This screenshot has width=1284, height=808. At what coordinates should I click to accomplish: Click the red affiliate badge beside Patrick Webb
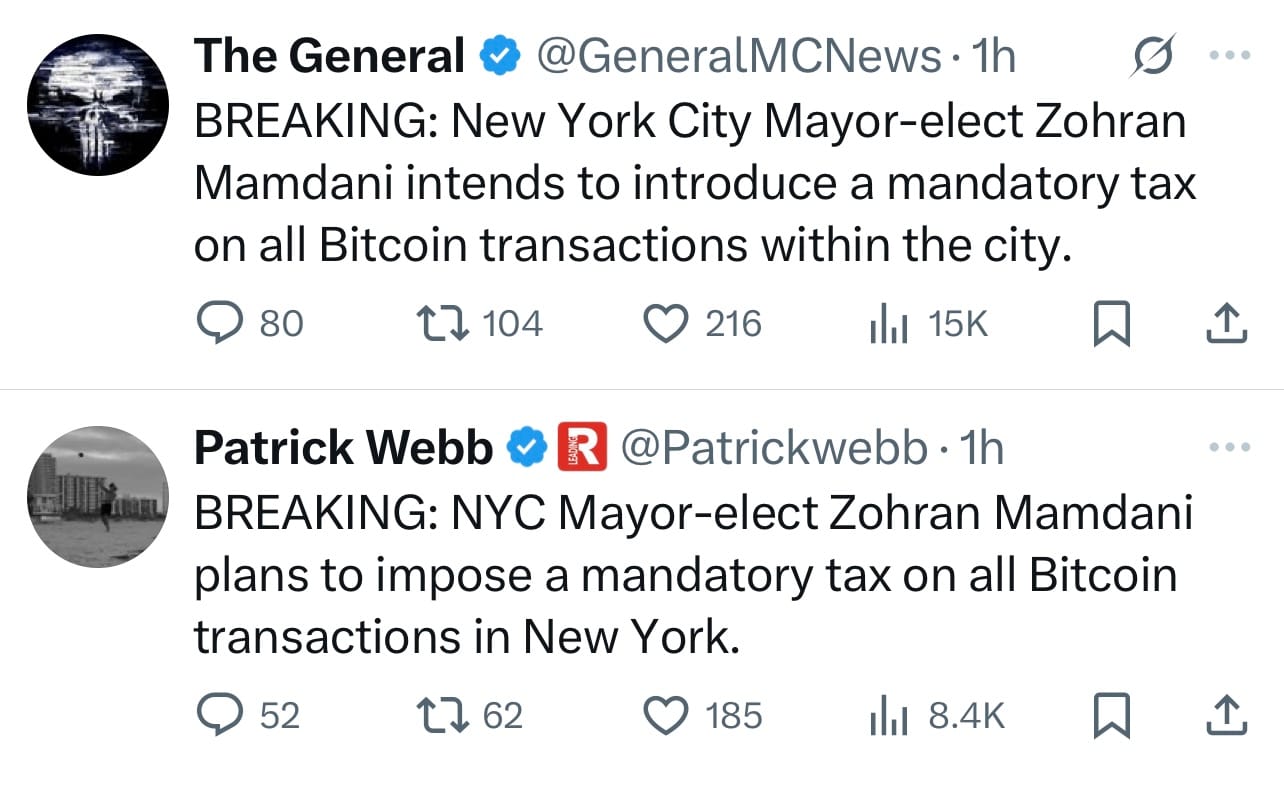(x=581, y=448)
